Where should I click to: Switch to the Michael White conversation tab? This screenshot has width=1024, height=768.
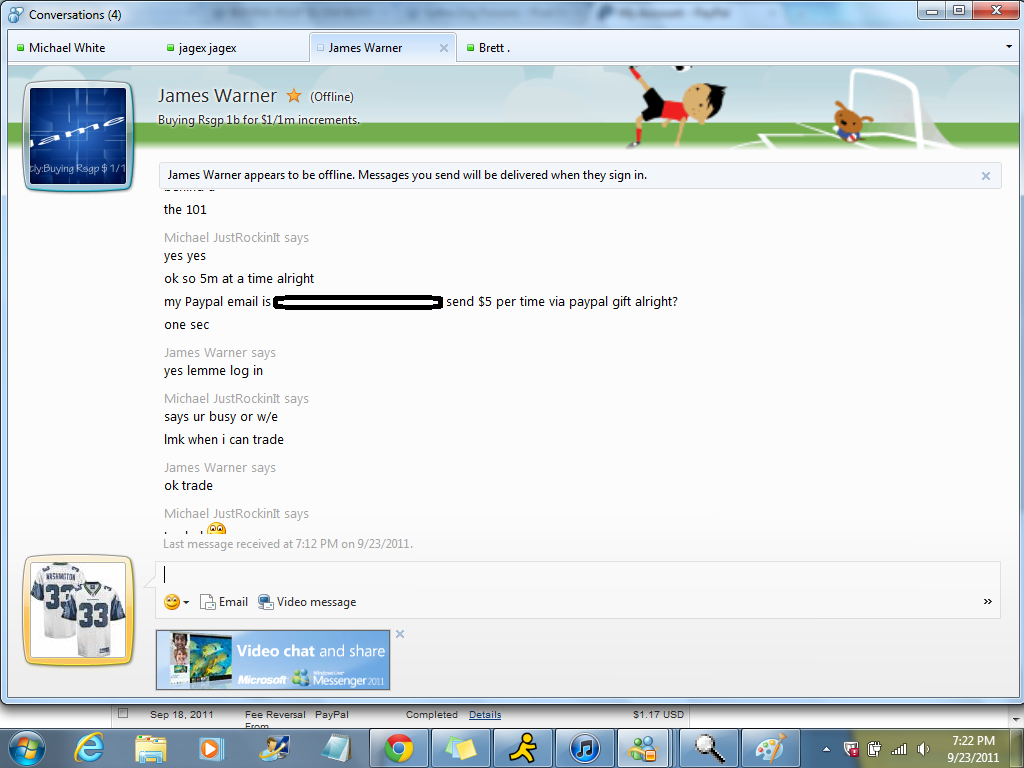pos(67,48)
